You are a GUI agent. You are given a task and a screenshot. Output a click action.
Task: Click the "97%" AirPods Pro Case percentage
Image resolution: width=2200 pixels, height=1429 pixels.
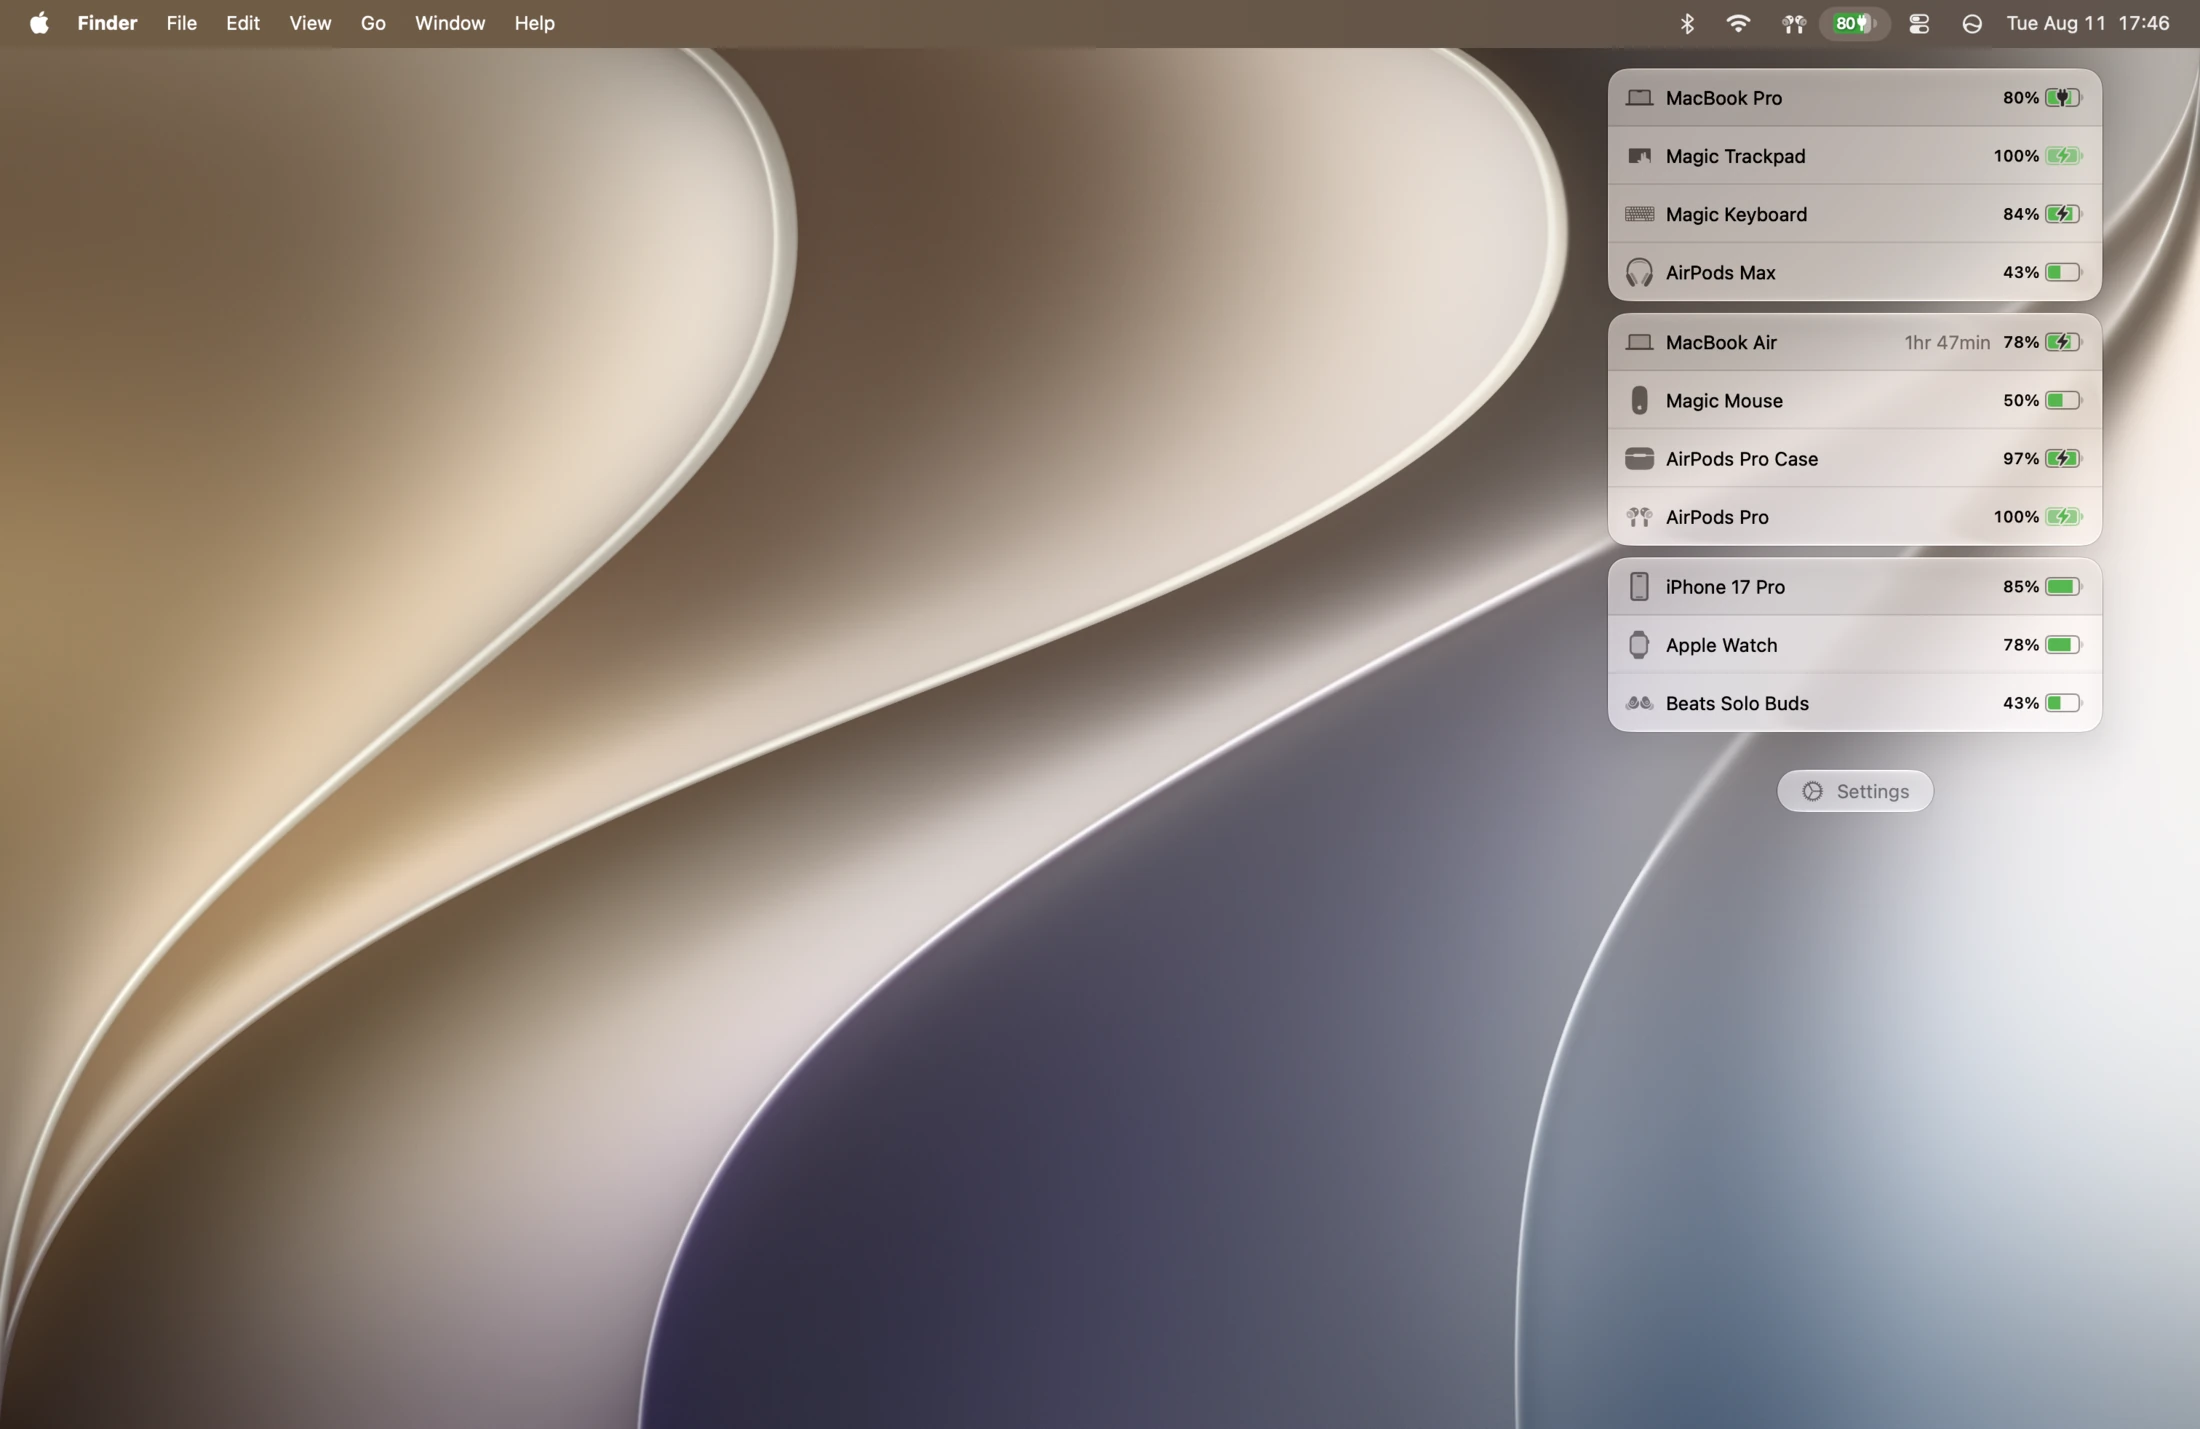coord(2020,459)
